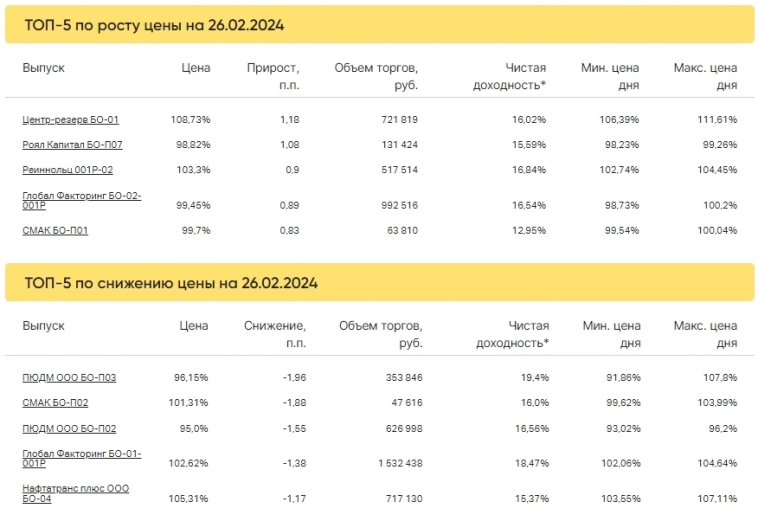Click the Нафтатранс плюс ООО БО-04 link
758x515 pixels.
[x=75, y=492]
